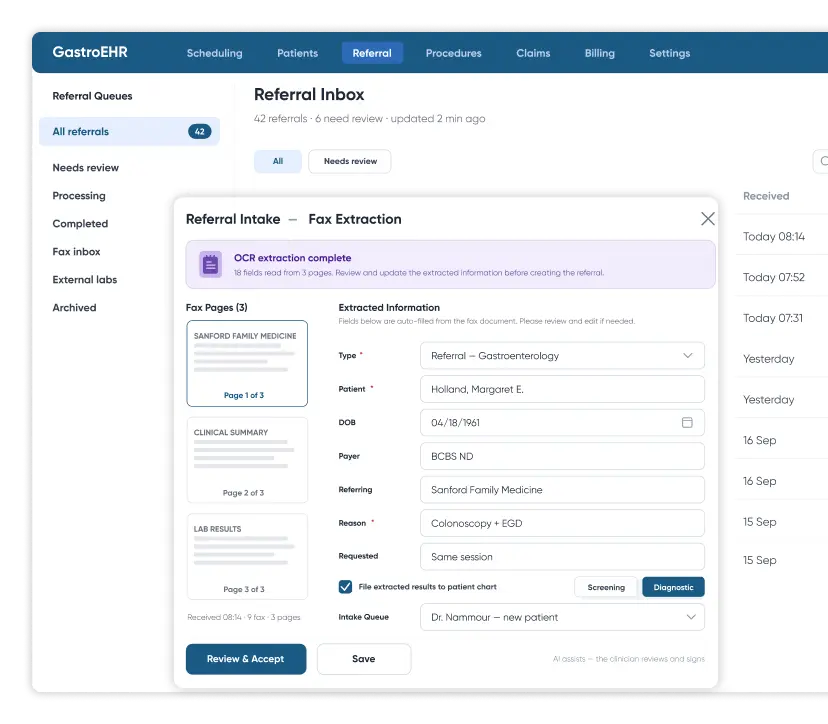Select fax Page 1 of 3 thumbnail
Viewport: 828px width, 724px height.
[247, 363]
